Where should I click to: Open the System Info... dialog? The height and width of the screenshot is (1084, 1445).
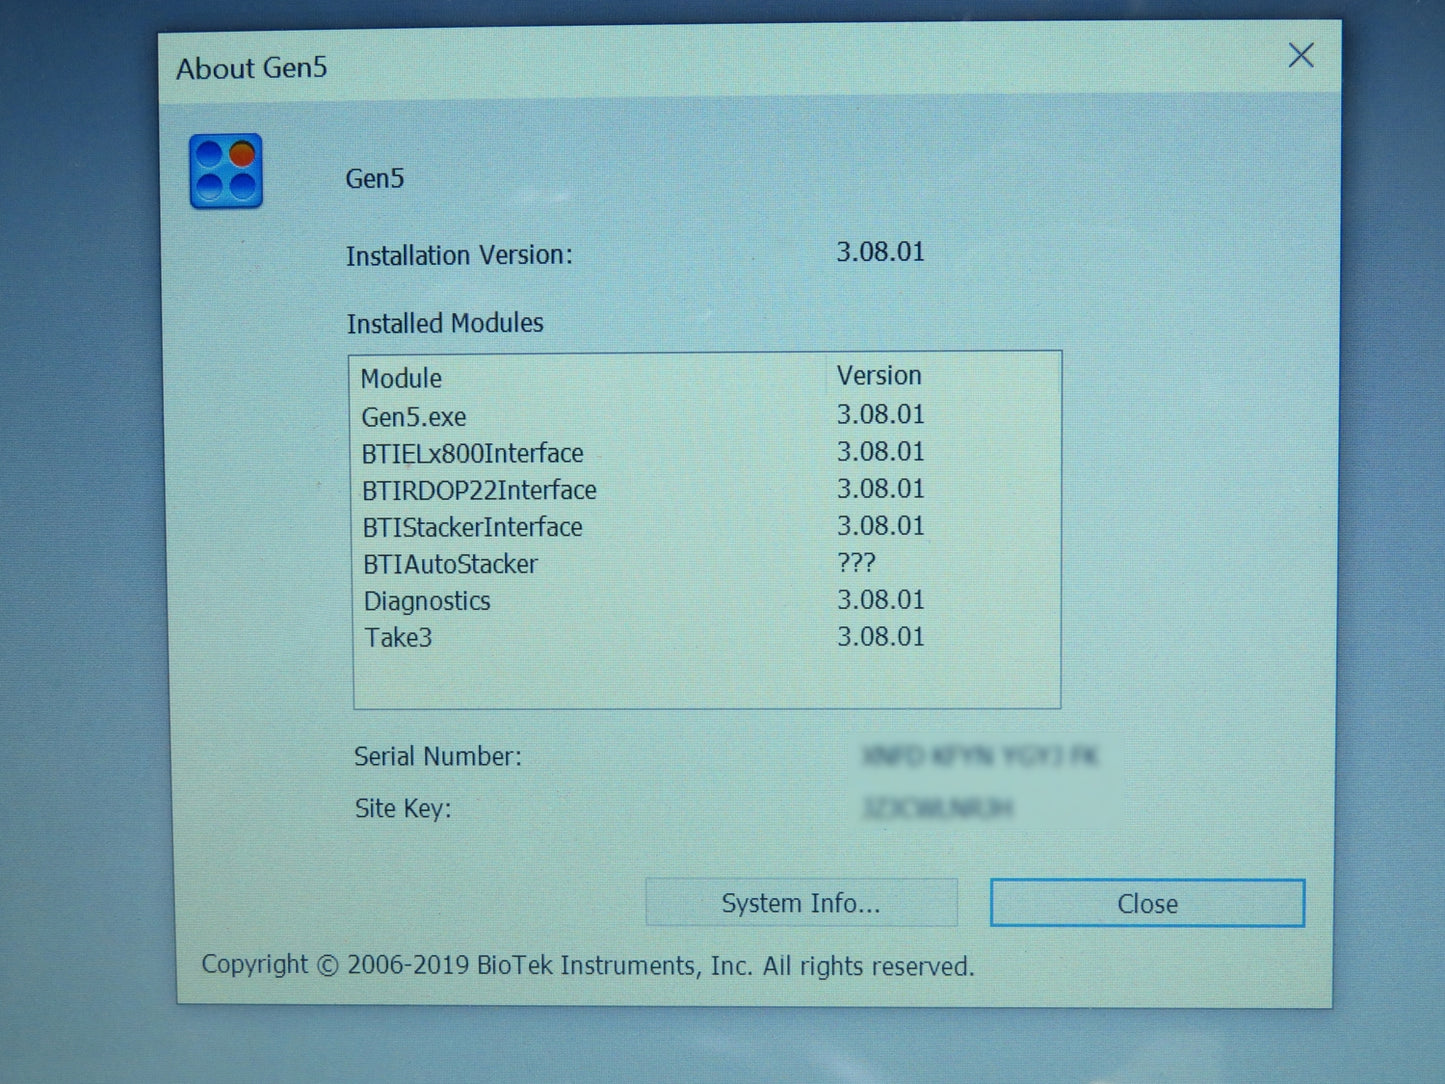click(801, 903)
